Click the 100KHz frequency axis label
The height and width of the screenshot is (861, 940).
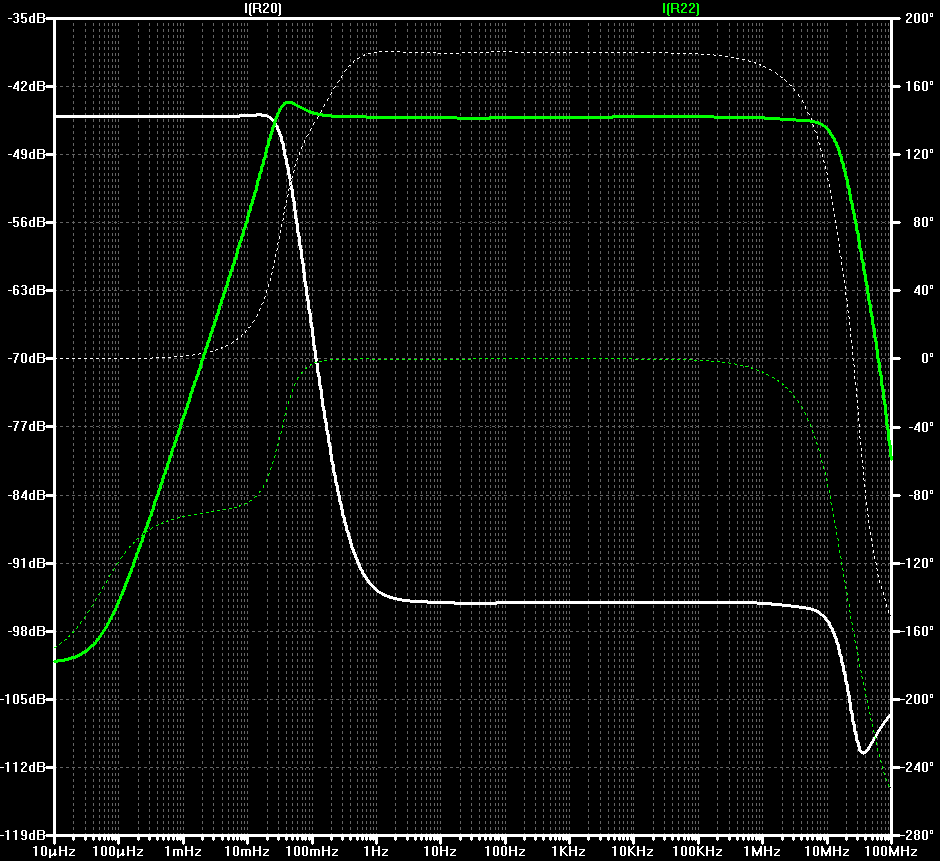pyautogui.click(x=697, y=852)
